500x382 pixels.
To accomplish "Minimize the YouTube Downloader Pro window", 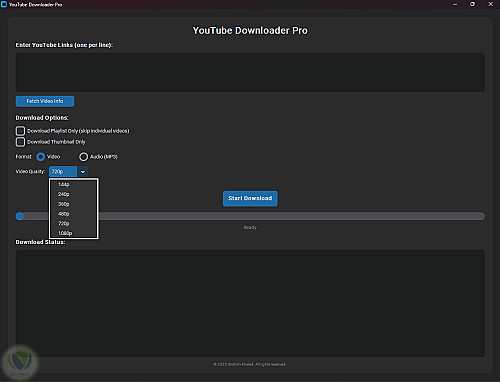I will click(x=455, y=4).
